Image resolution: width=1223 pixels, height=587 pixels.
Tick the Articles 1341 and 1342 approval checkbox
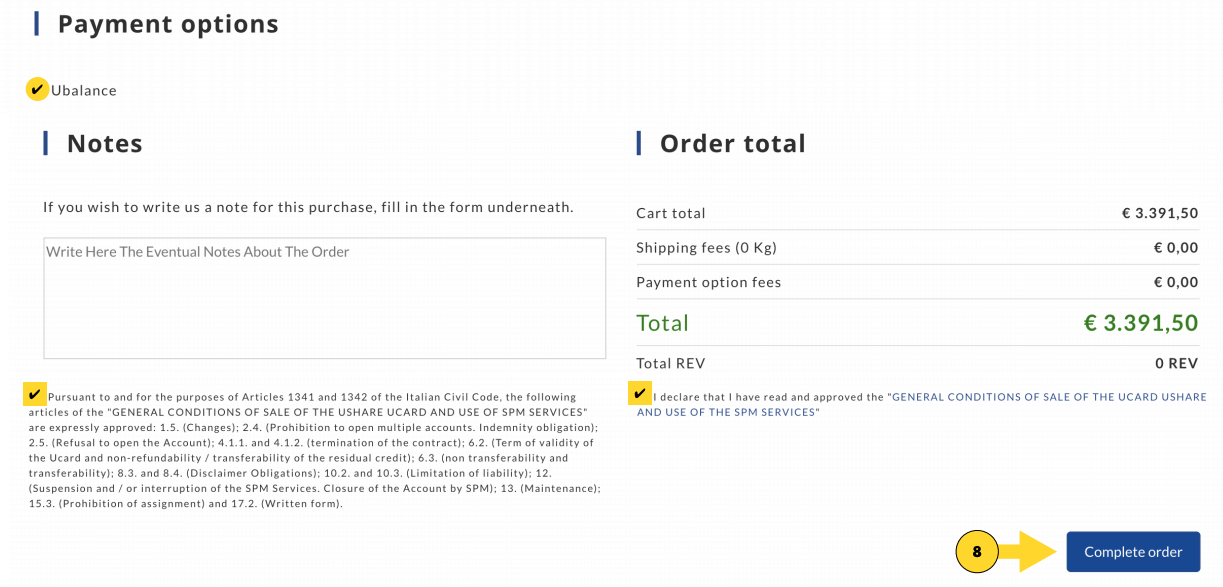coord(35,394)
